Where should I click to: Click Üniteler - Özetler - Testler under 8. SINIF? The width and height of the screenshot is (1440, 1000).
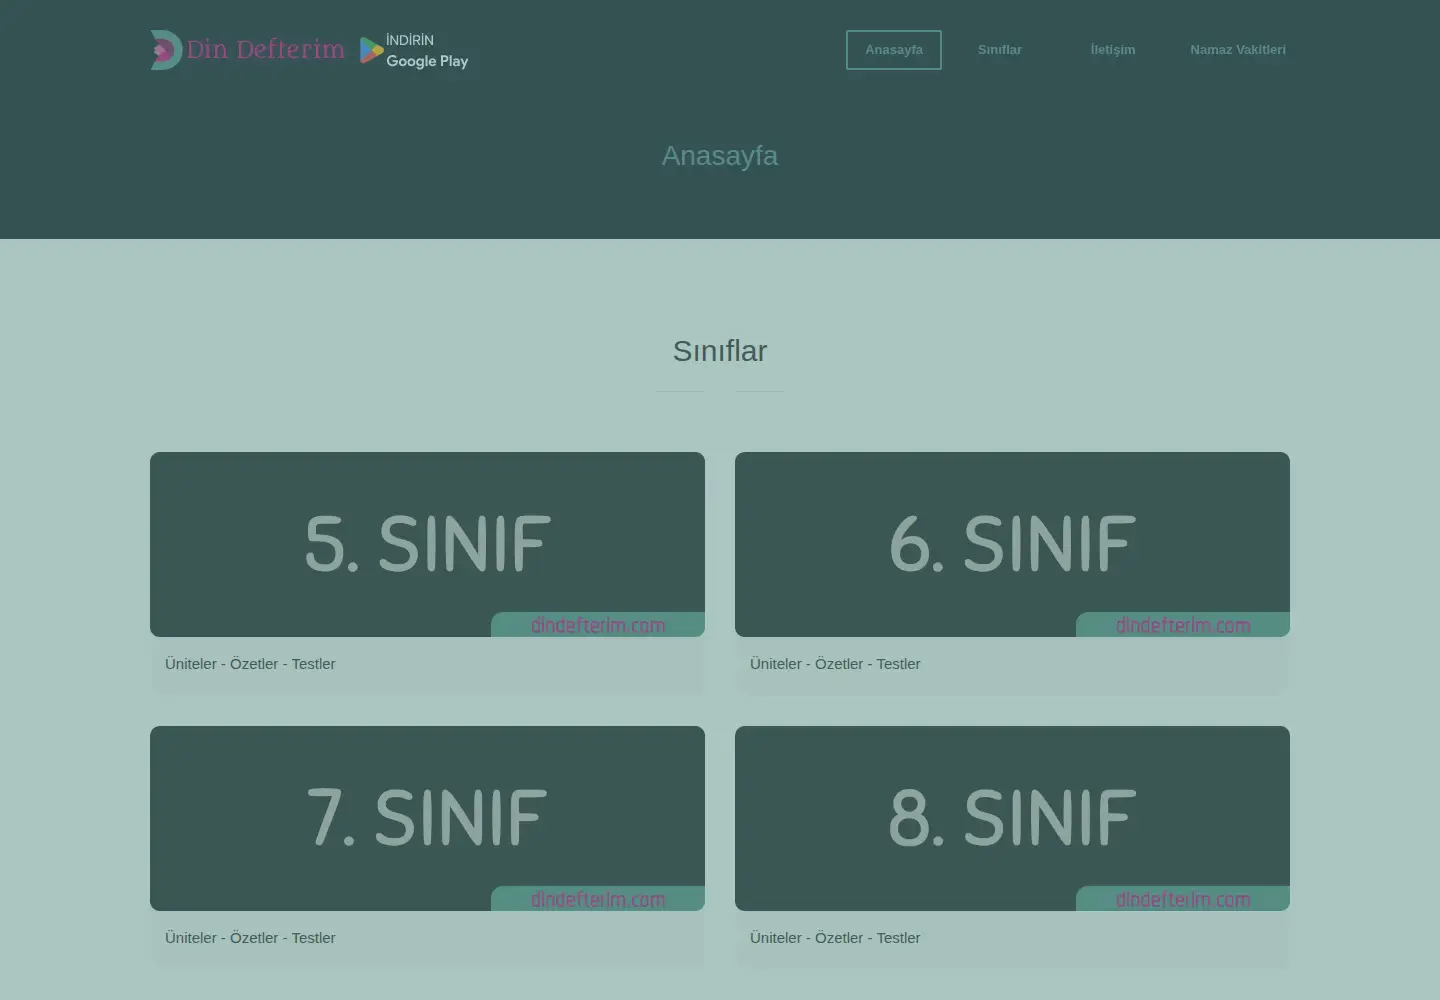point(835,938)
